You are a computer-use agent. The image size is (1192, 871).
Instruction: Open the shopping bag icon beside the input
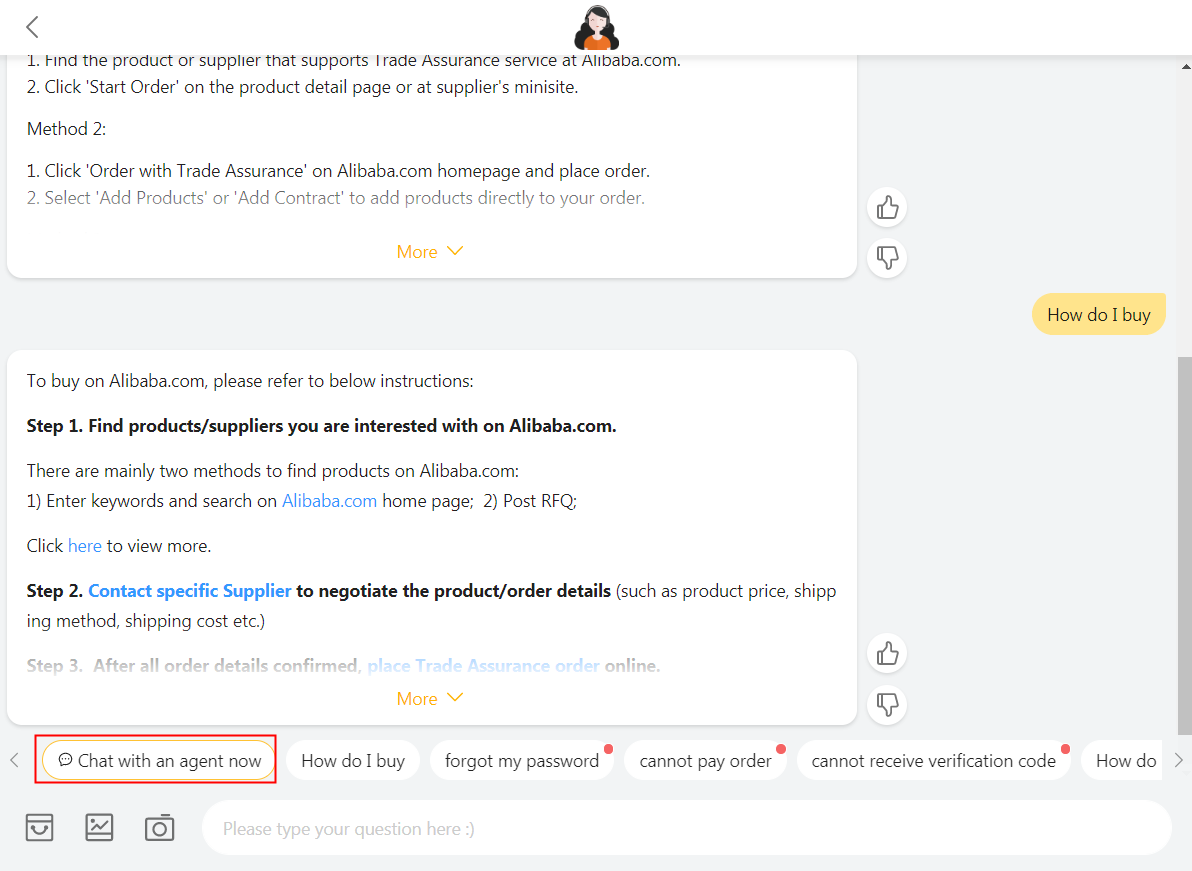[40, 827]
